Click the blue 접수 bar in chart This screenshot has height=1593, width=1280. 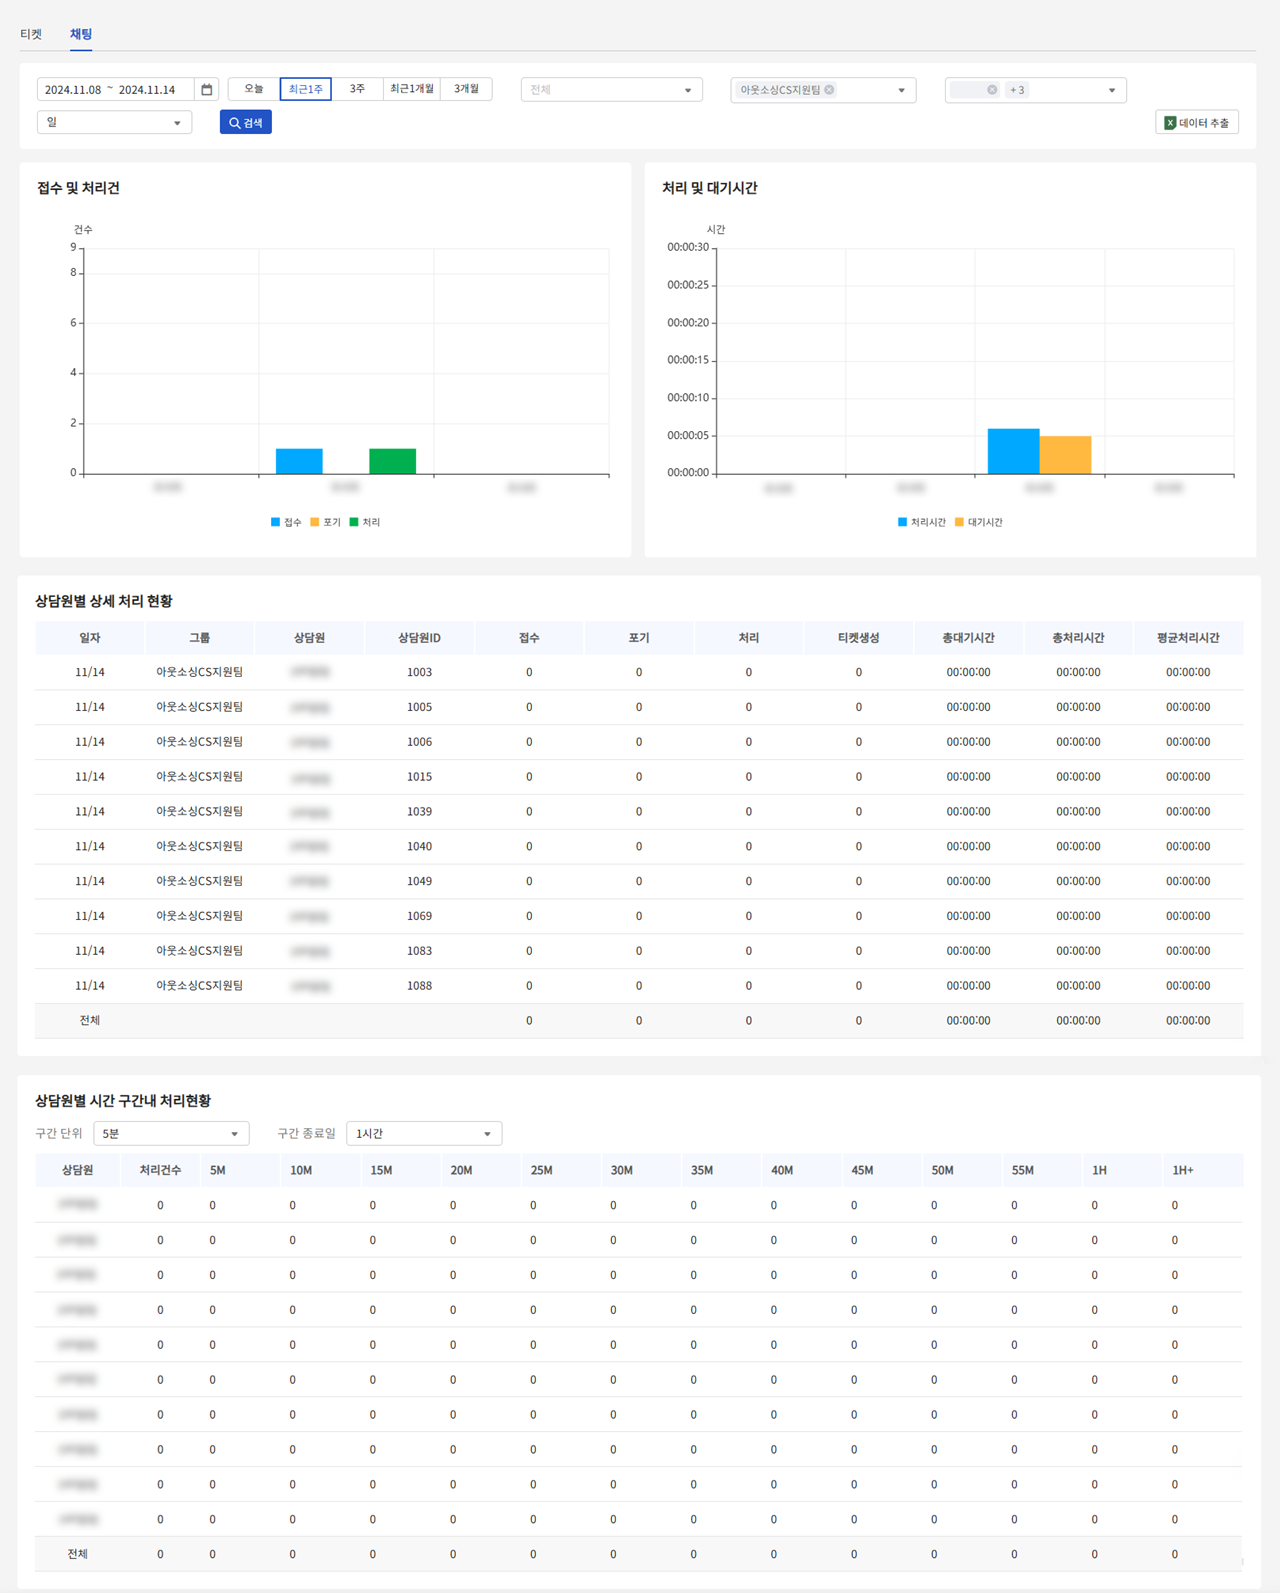(299, 461)
